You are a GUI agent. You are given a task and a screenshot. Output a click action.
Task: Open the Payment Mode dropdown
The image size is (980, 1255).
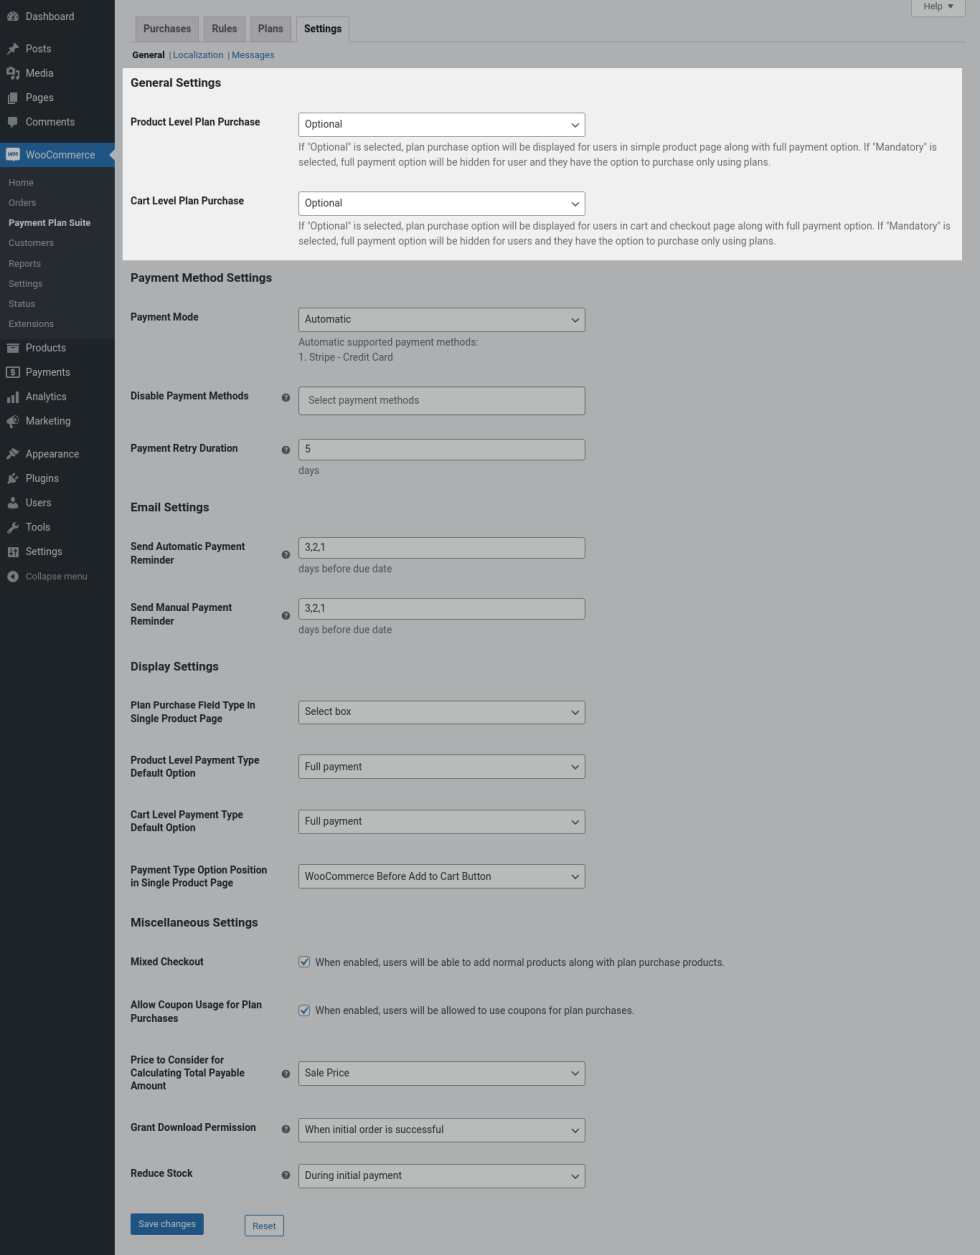441,320
